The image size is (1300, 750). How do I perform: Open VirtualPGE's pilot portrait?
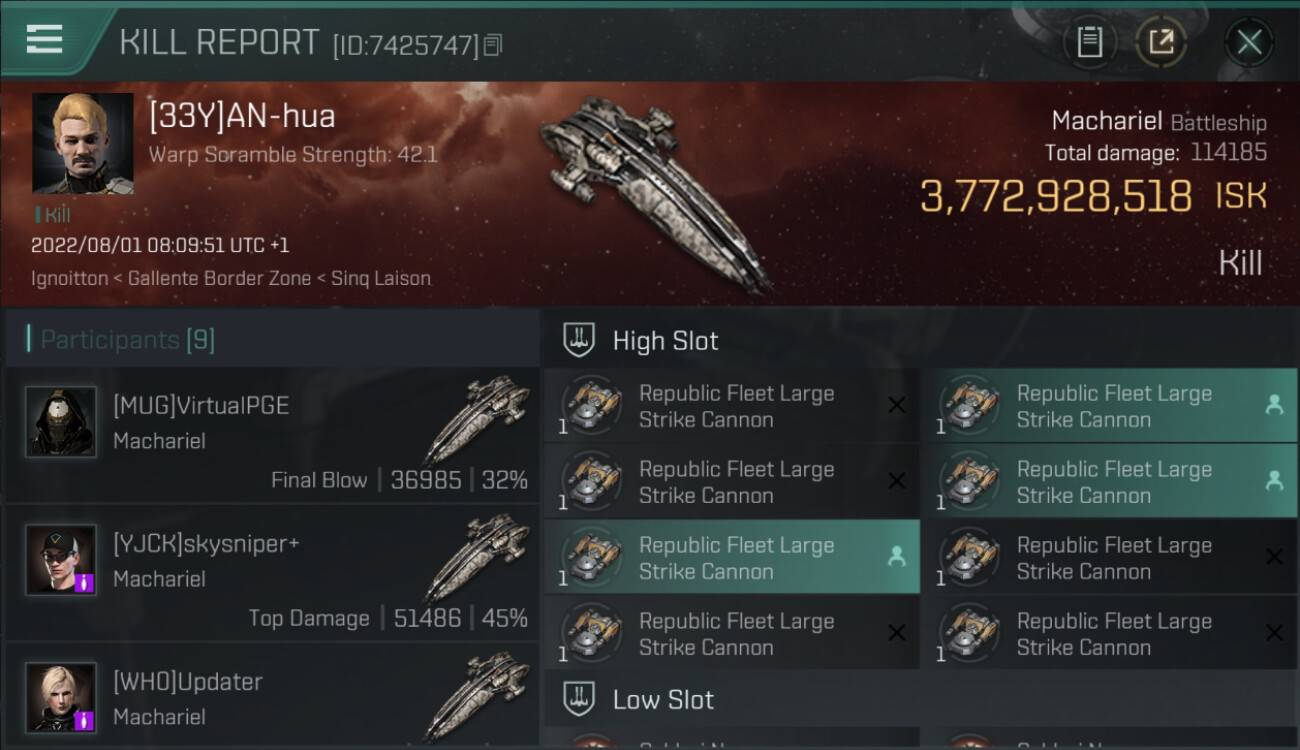tap(61, 422)
